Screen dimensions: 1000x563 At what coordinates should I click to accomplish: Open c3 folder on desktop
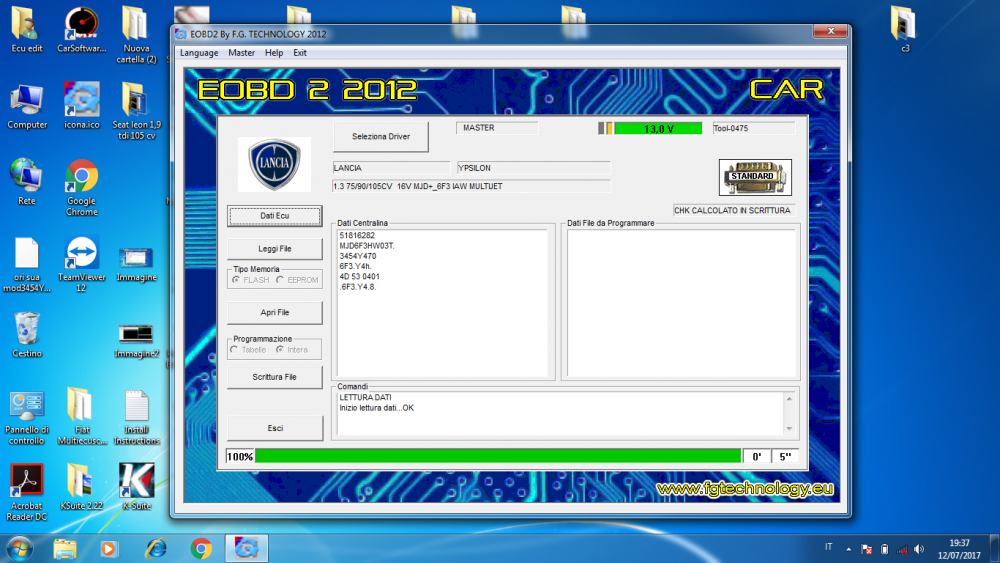click(904, 29)
